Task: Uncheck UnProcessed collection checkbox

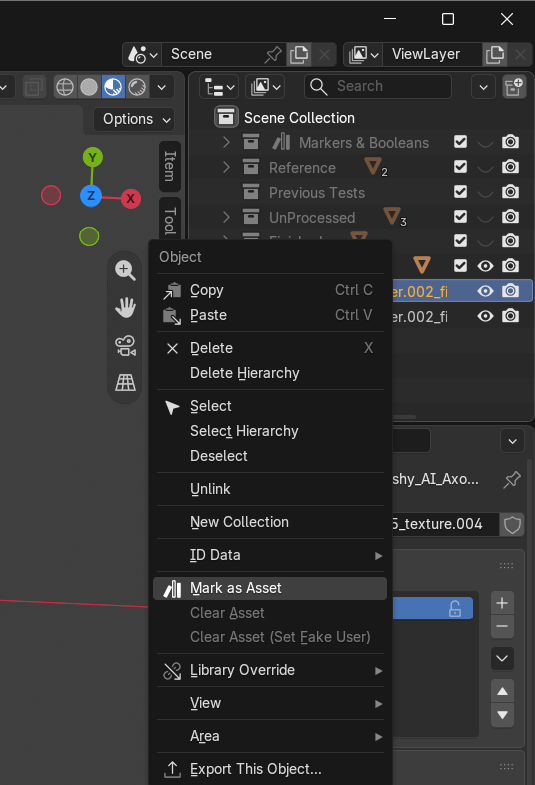Action: [460, 217]
